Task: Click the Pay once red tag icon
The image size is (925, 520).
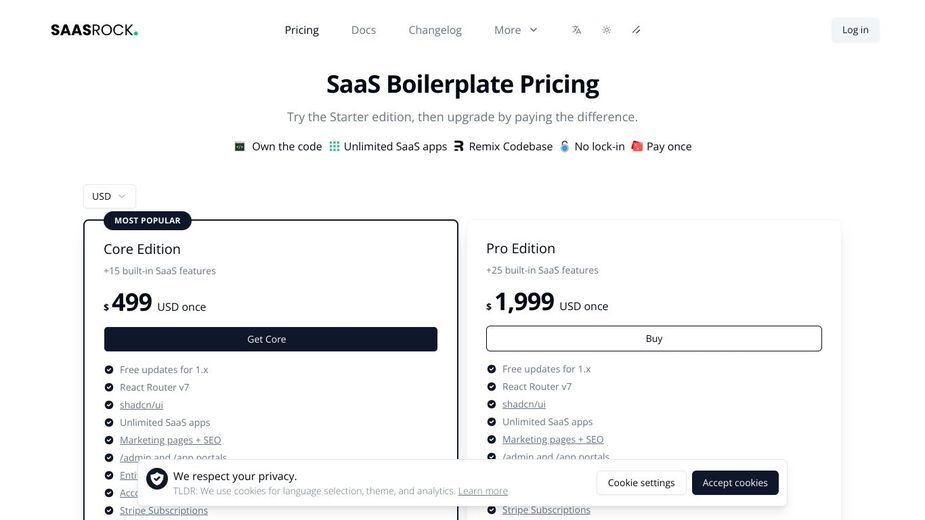Action: point(637,146)
